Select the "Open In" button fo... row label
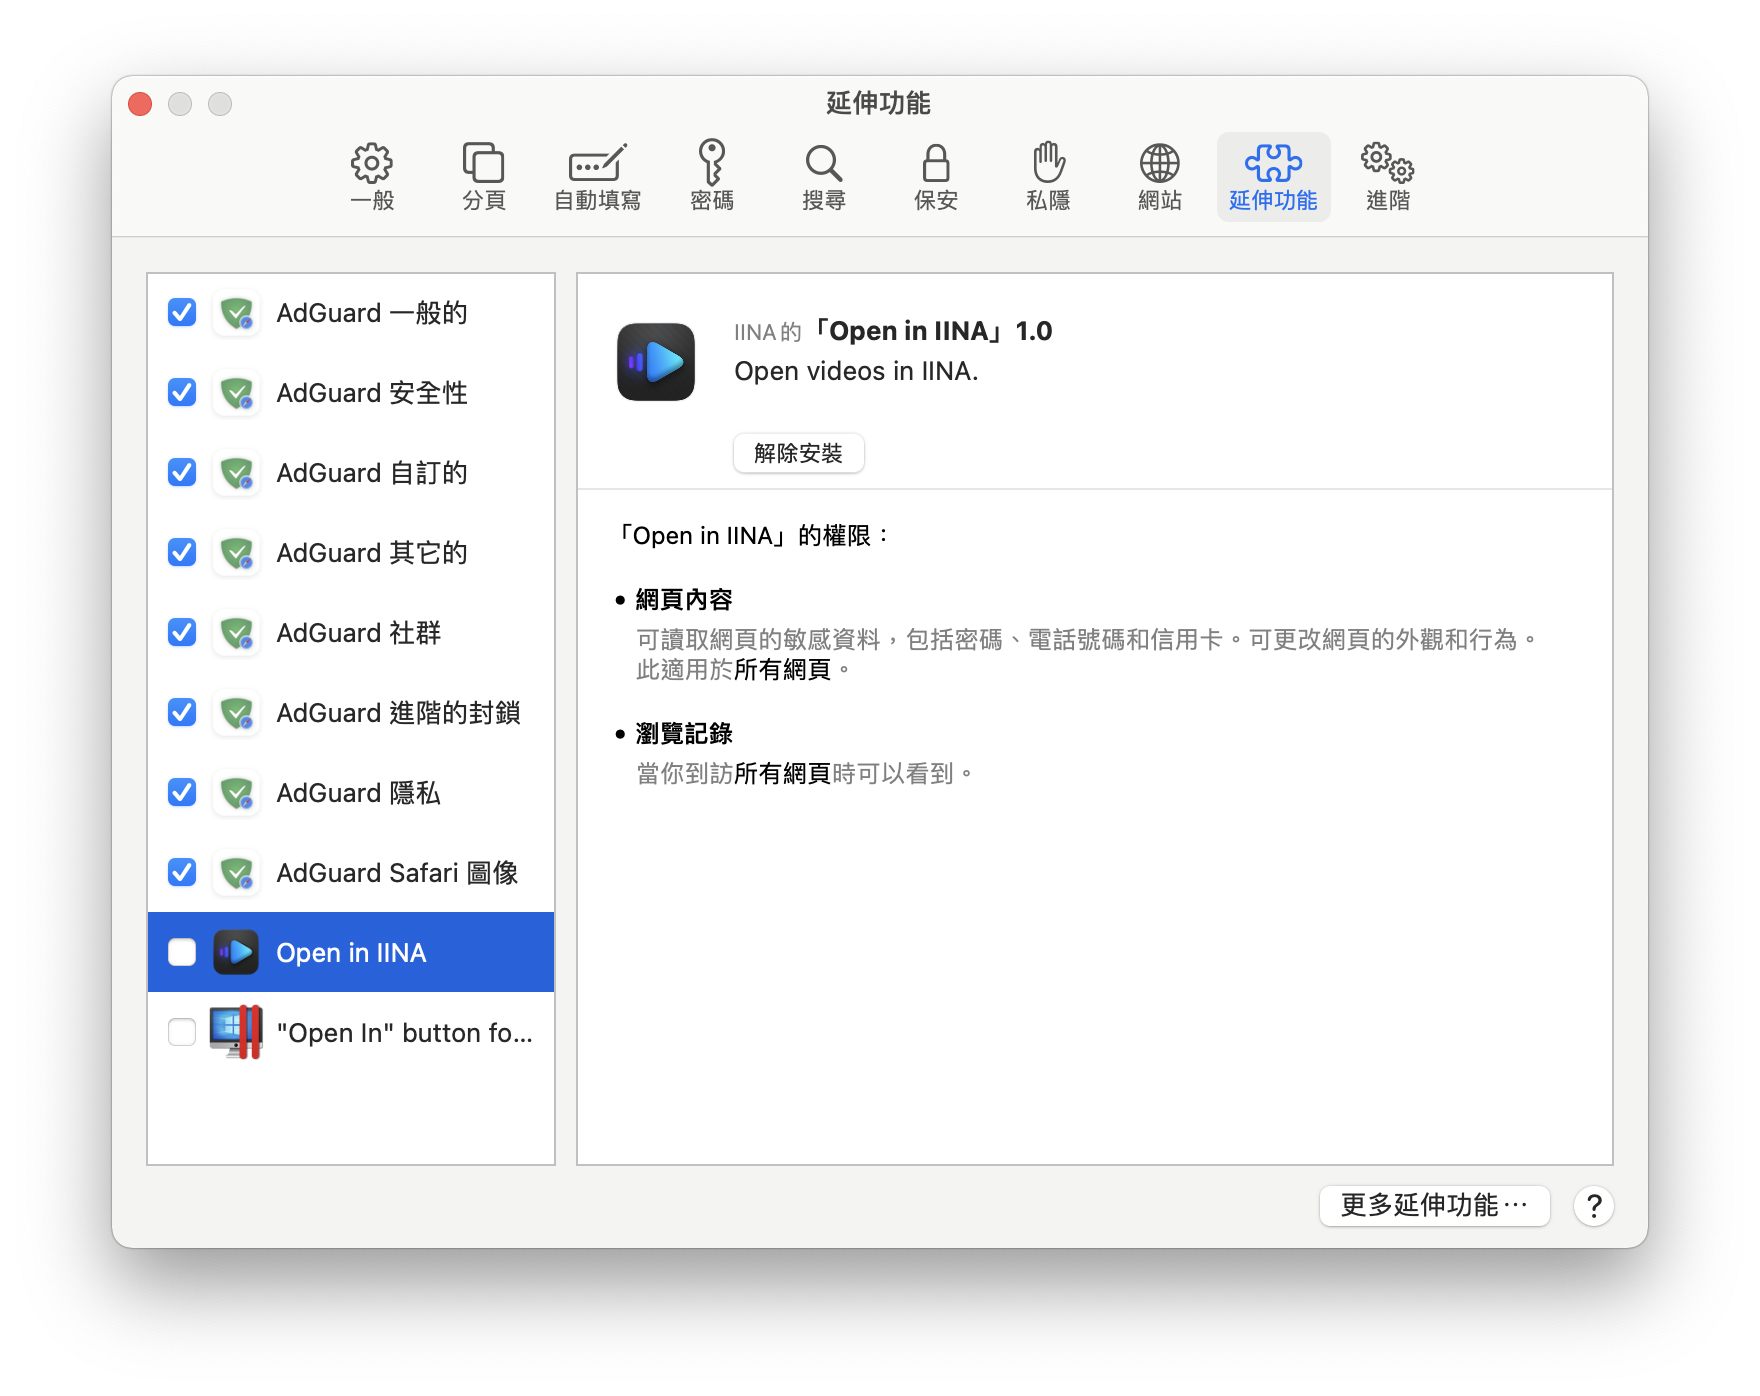 coord(405,1033)
